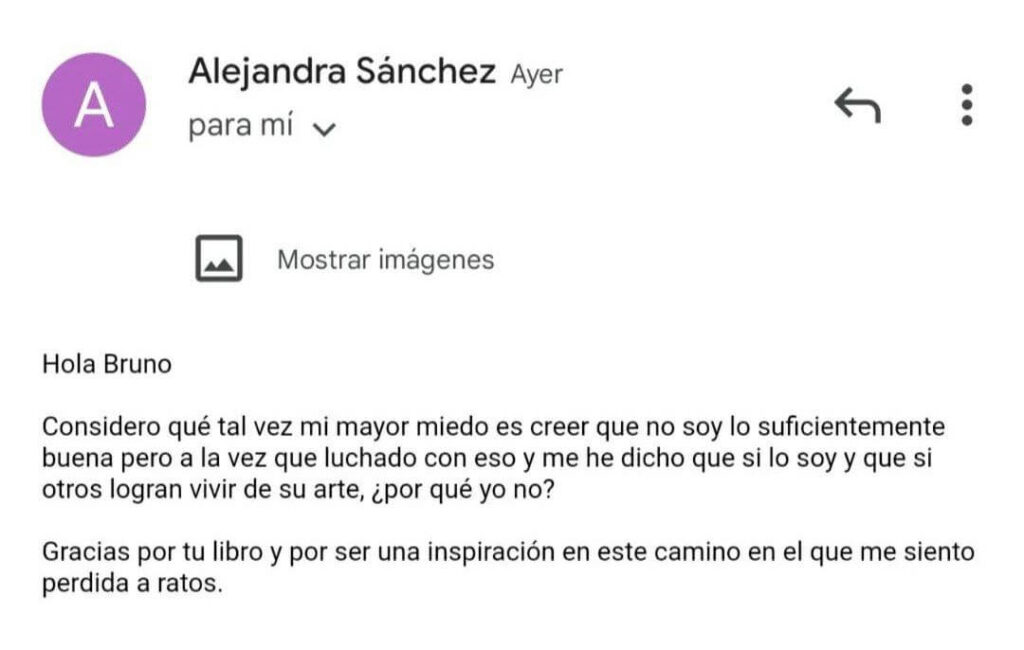Select the 'Hola Bruno' greeting line
The height and width of the screenshot is (650, 1024).
(107, 364)
